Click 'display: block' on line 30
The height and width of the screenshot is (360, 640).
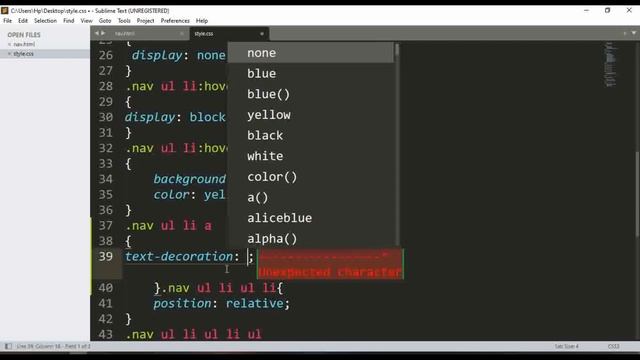[x=175, y=117]
